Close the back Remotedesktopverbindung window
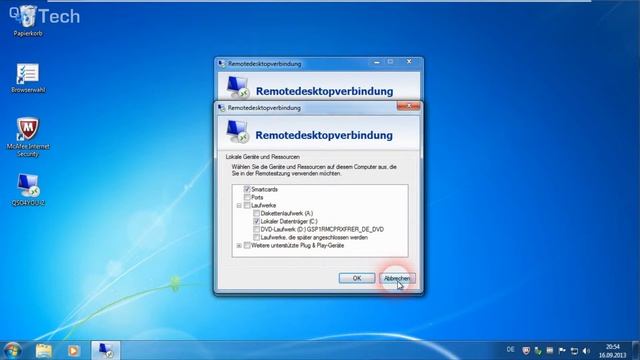This screenshot has height=360, width=640. click(409, 62)
